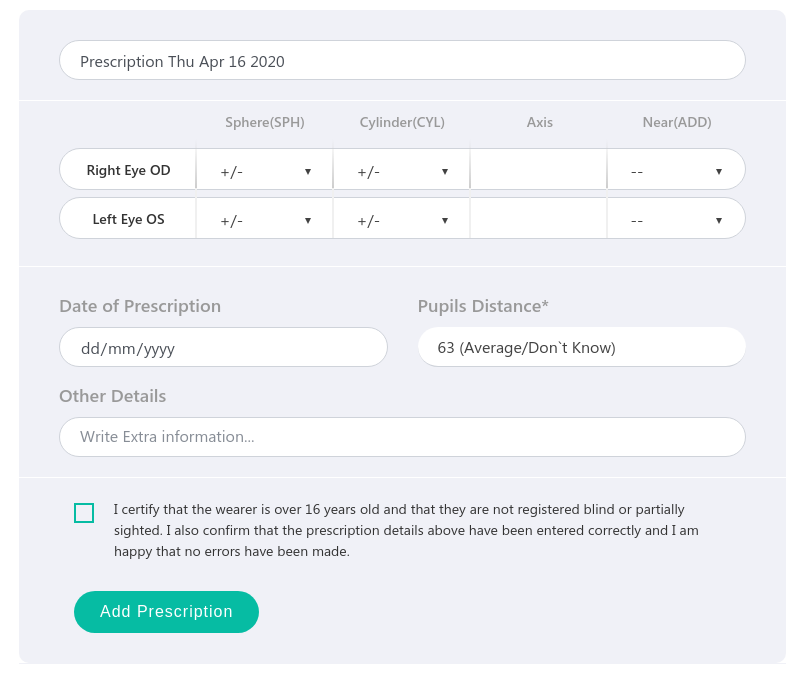Open the Pupils Distance selector
805x674 pixels.
pyautogui.click(x=582, y=348)
